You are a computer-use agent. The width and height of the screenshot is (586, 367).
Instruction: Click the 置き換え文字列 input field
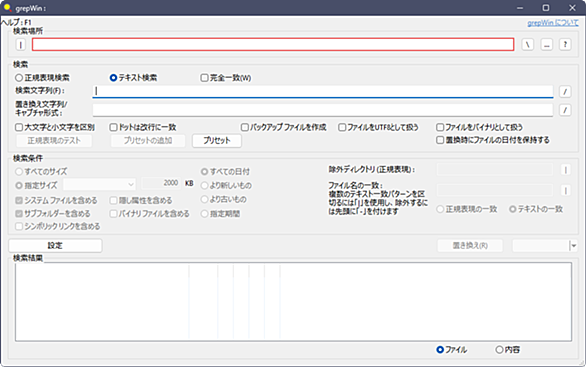click(x=323, y=110)
